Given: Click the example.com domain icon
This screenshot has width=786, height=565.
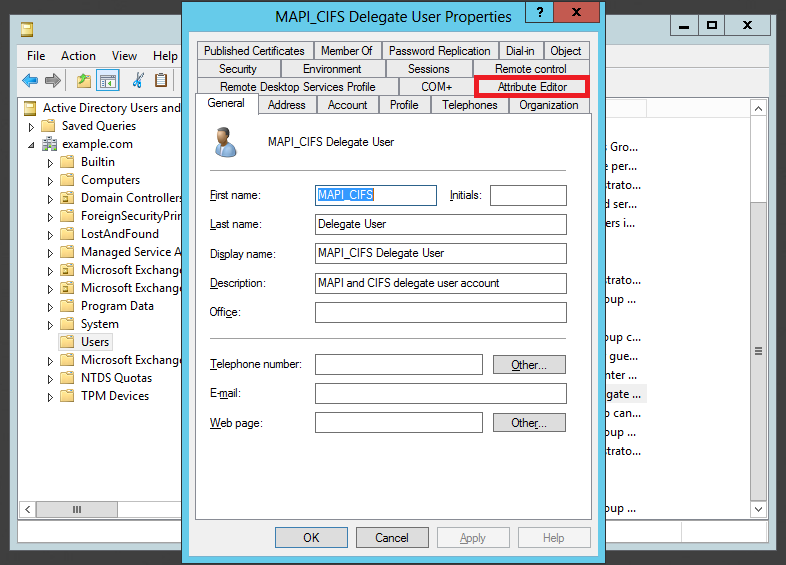Looking at the screenshot, I should [x=49, y=144].
